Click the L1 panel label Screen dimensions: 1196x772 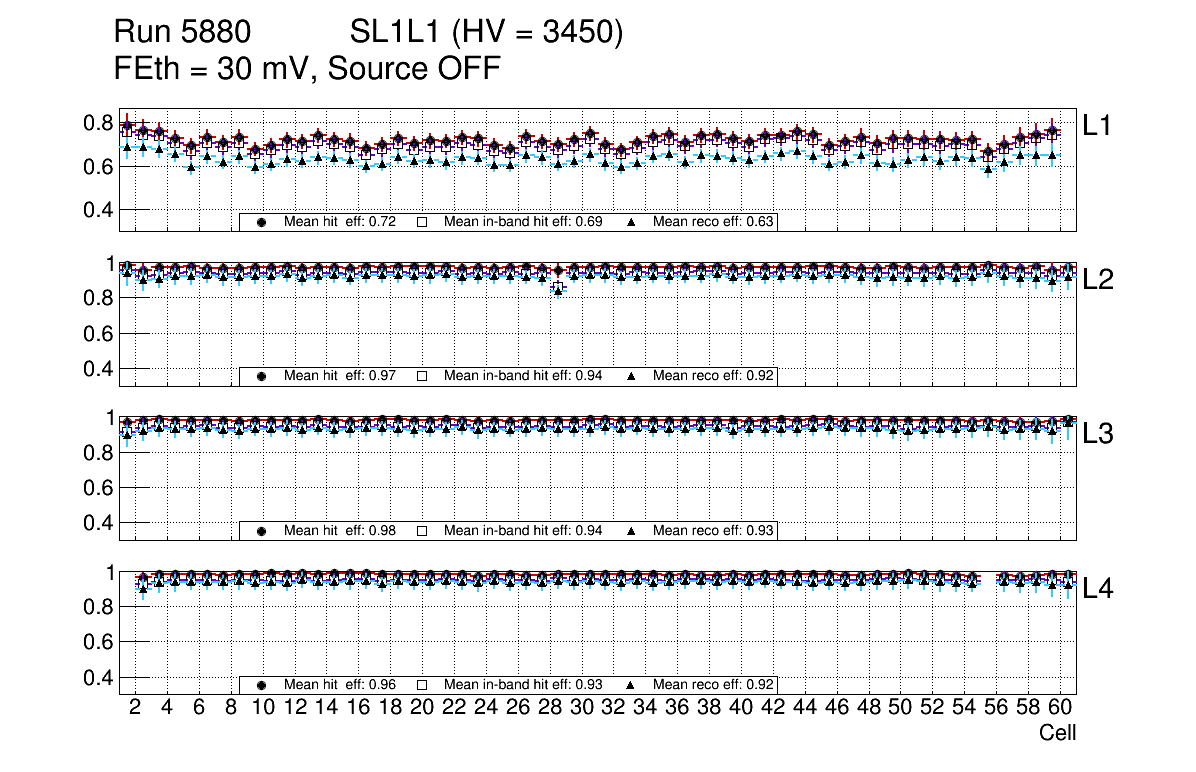click(1097, 125)
